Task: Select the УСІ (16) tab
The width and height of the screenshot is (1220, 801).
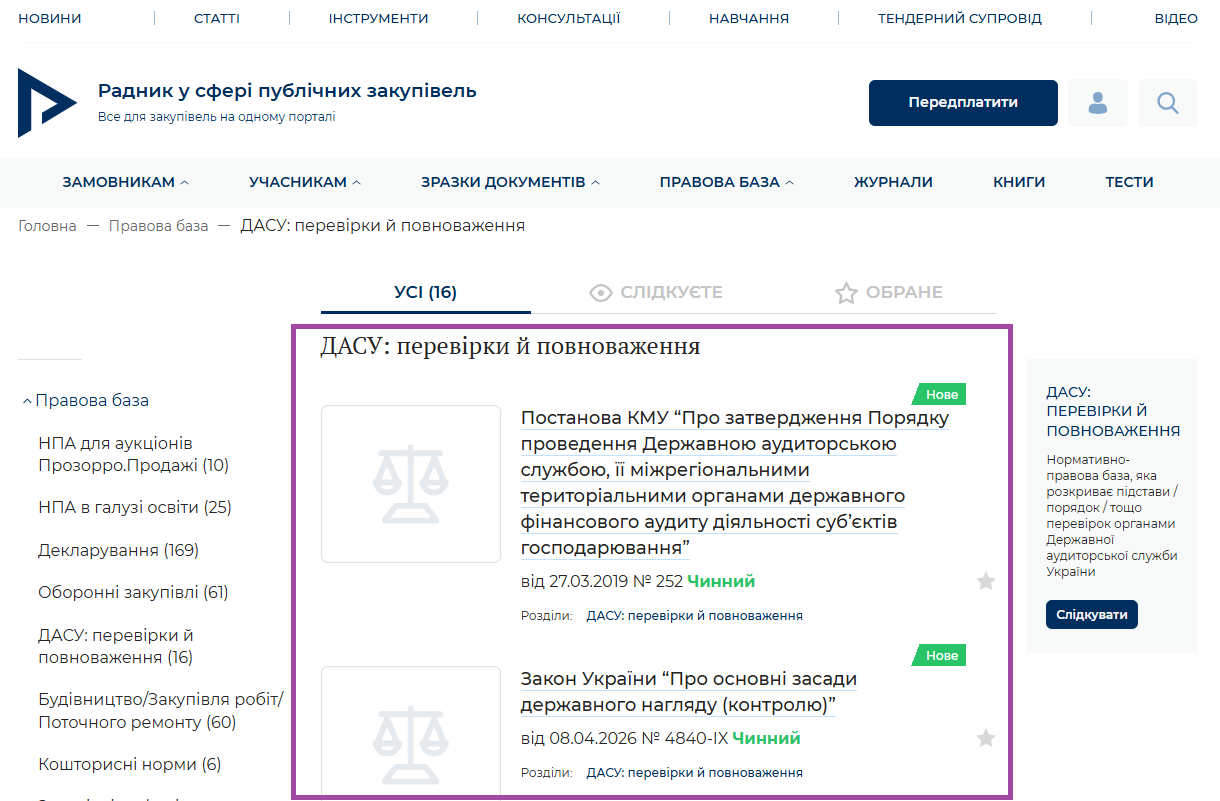Action: 426,292
